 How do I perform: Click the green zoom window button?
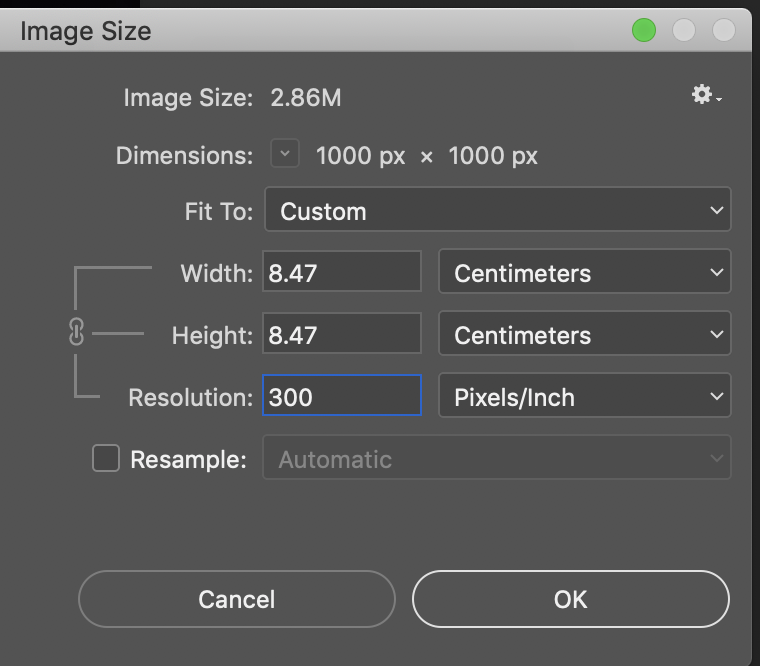644,31
